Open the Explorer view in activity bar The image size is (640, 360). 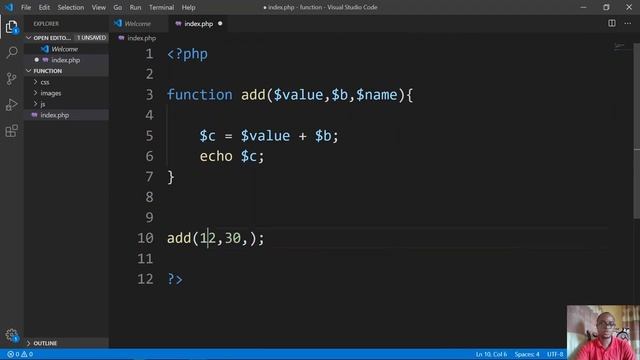pos(11,27)
